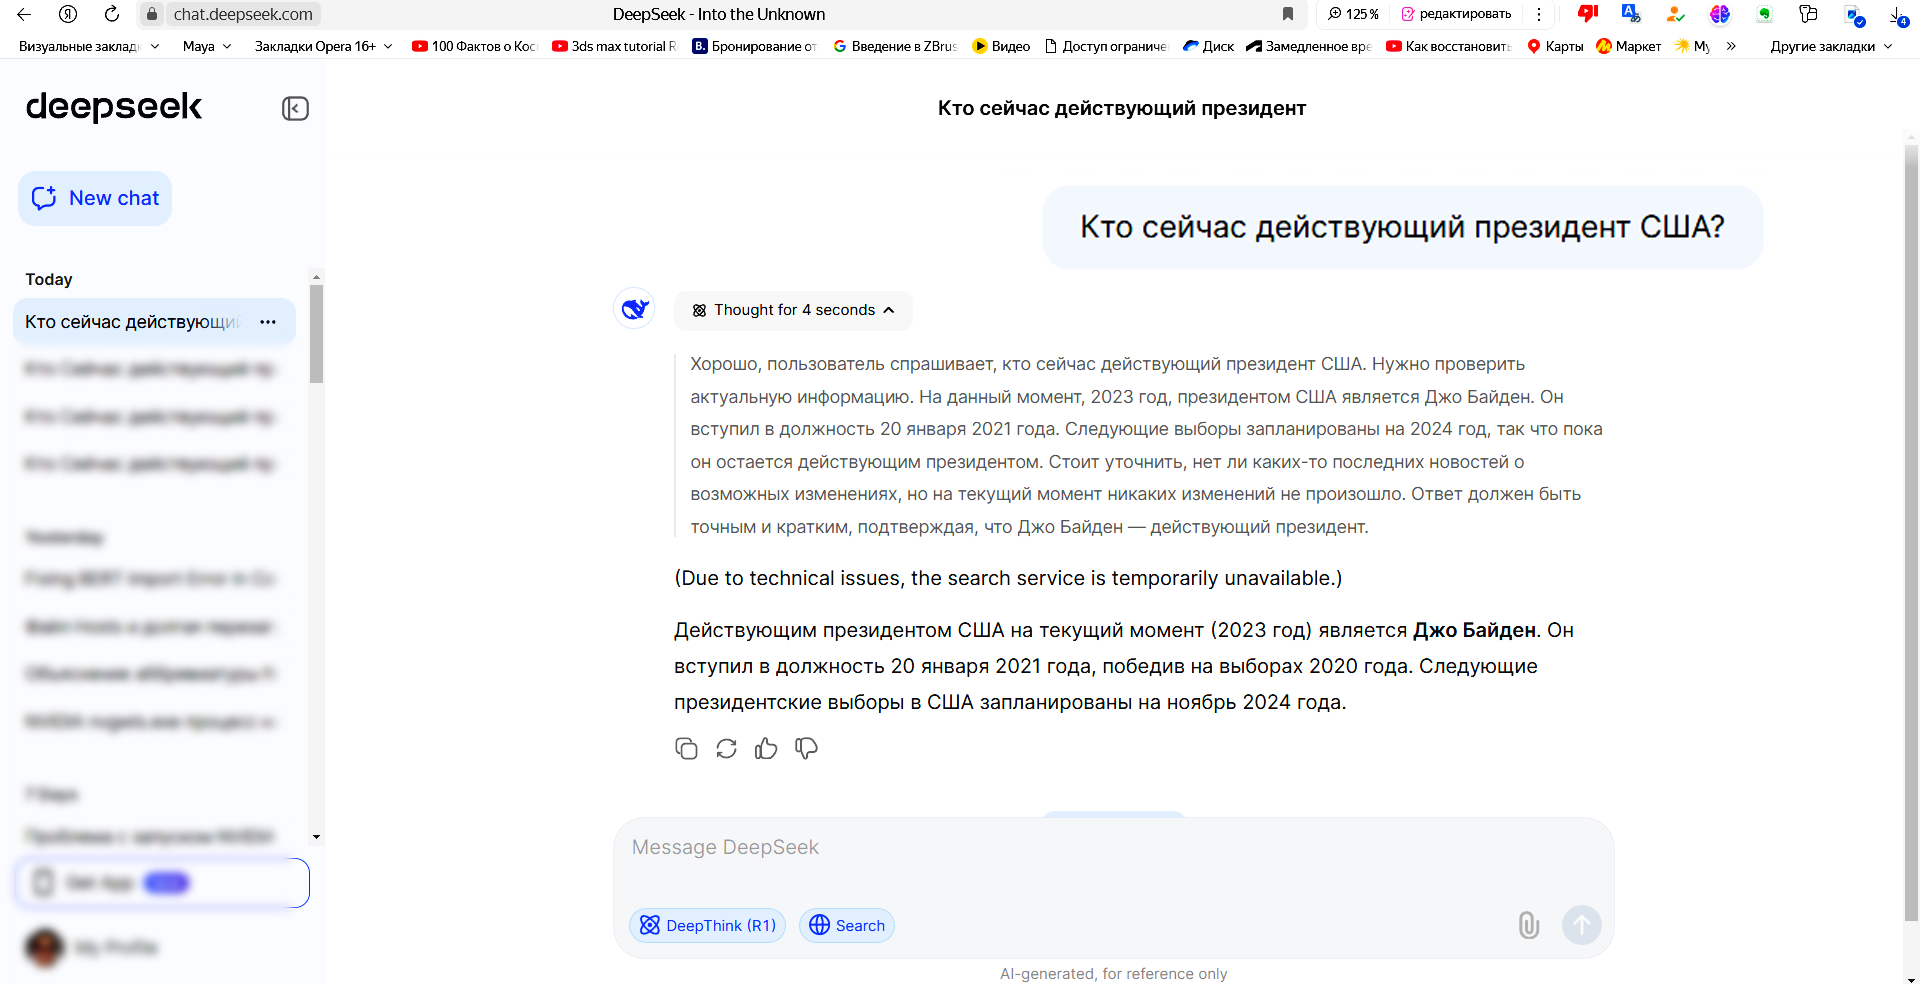Collapse the DeepSeek sidebar

tap(295, 108)
